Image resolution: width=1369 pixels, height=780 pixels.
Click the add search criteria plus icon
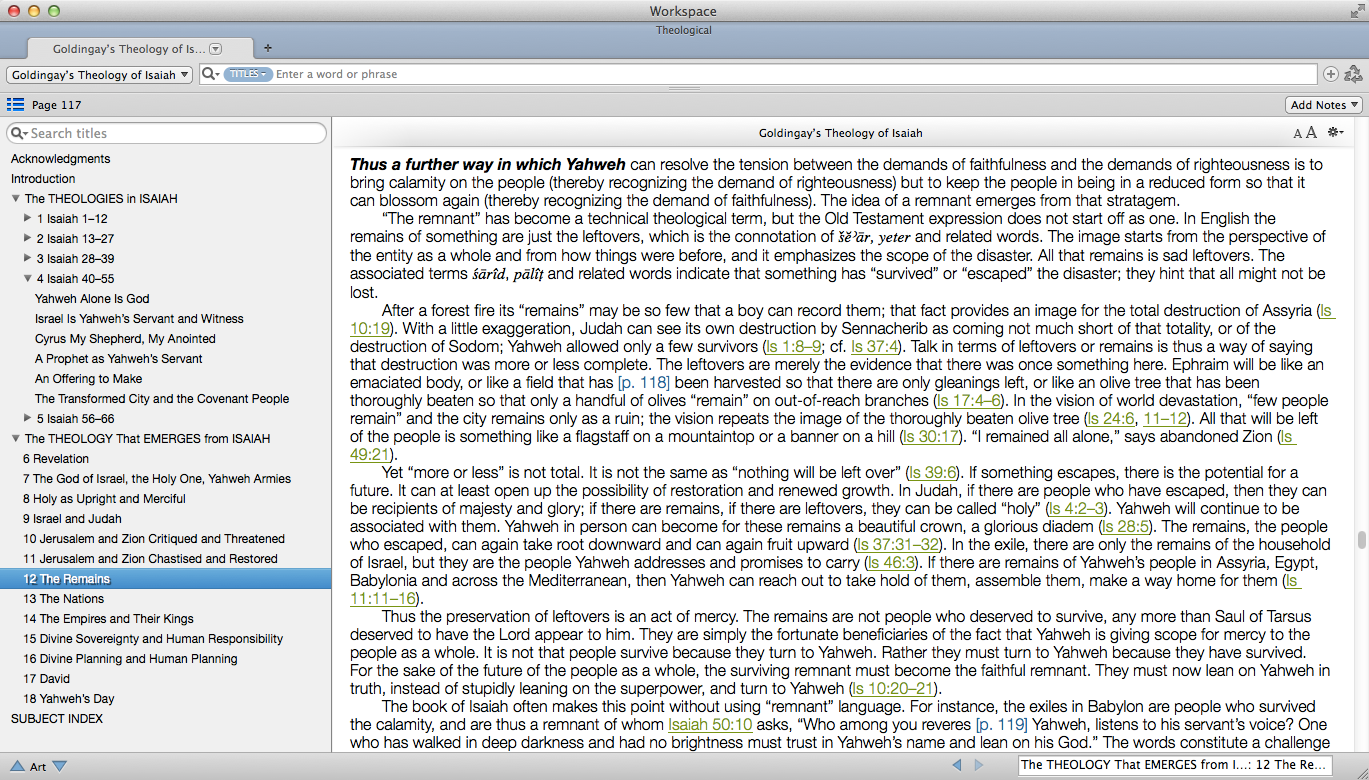(x=1331, y=74)
